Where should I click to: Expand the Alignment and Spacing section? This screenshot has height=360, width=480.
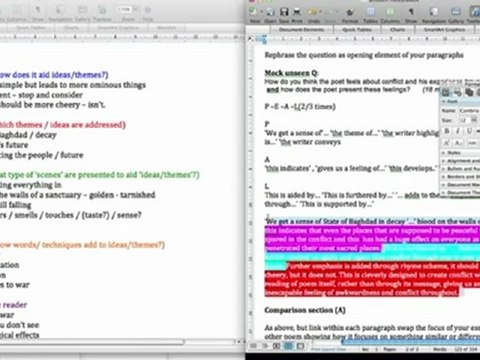[461, 161]
